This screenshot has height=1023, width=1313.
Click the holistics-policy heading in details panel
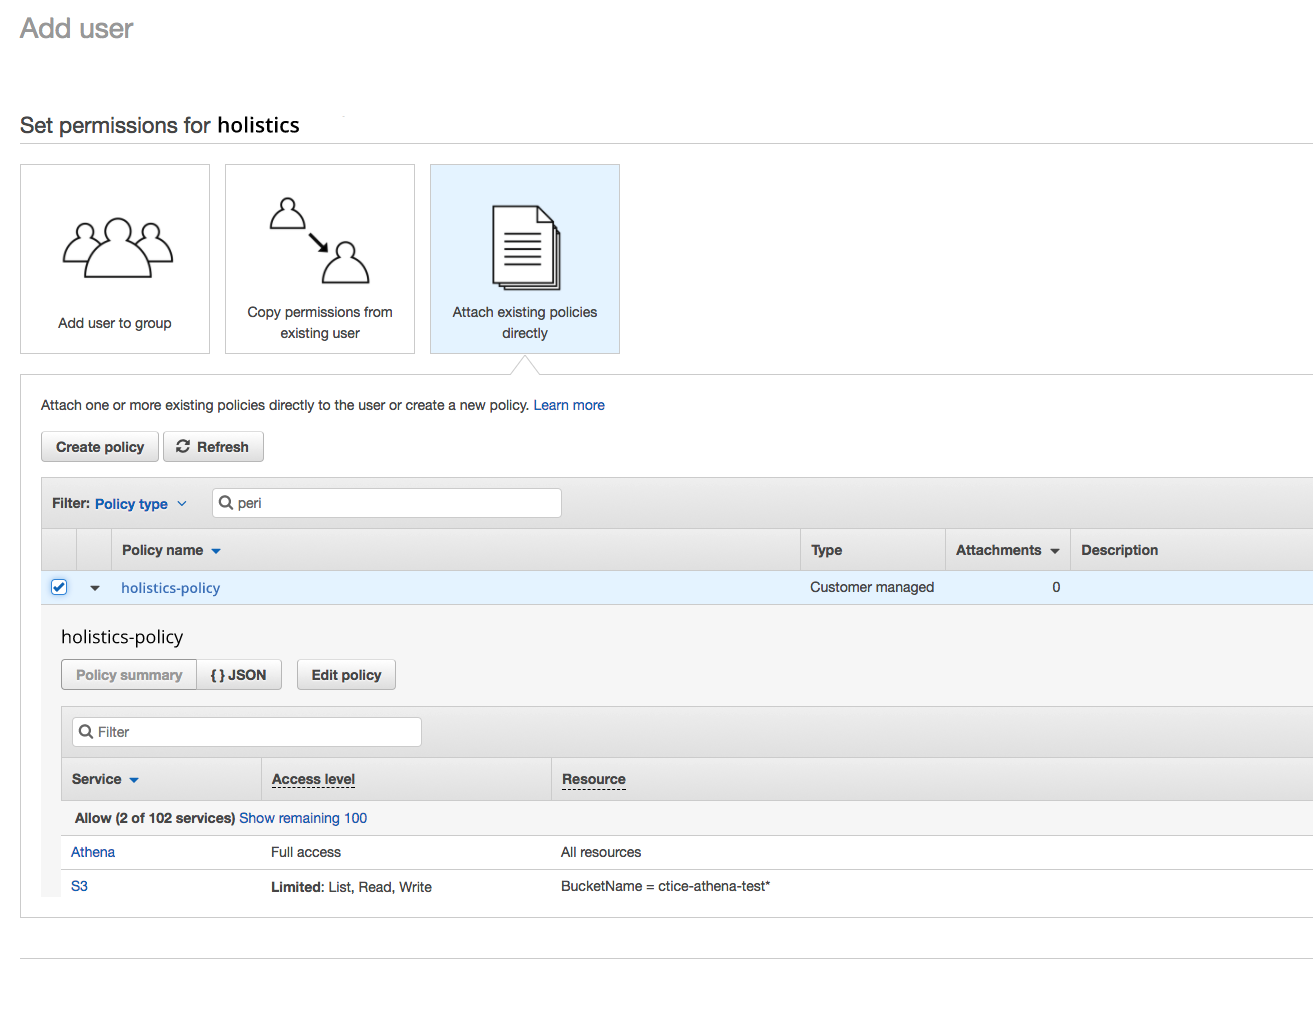coord(122,637)
